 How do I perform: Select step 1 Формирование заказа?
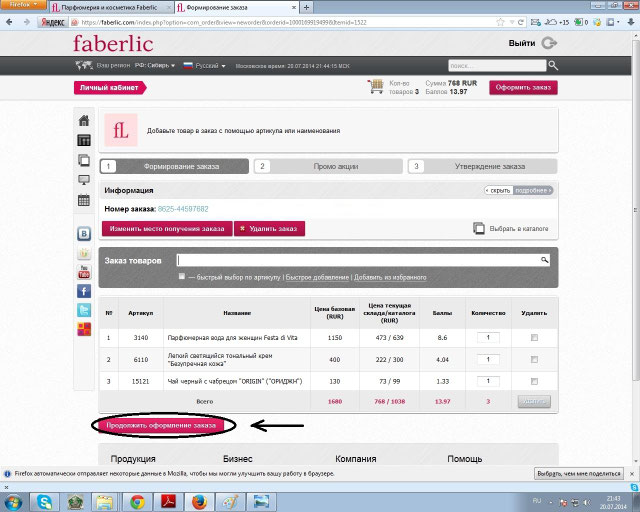[x=174, y=167]
